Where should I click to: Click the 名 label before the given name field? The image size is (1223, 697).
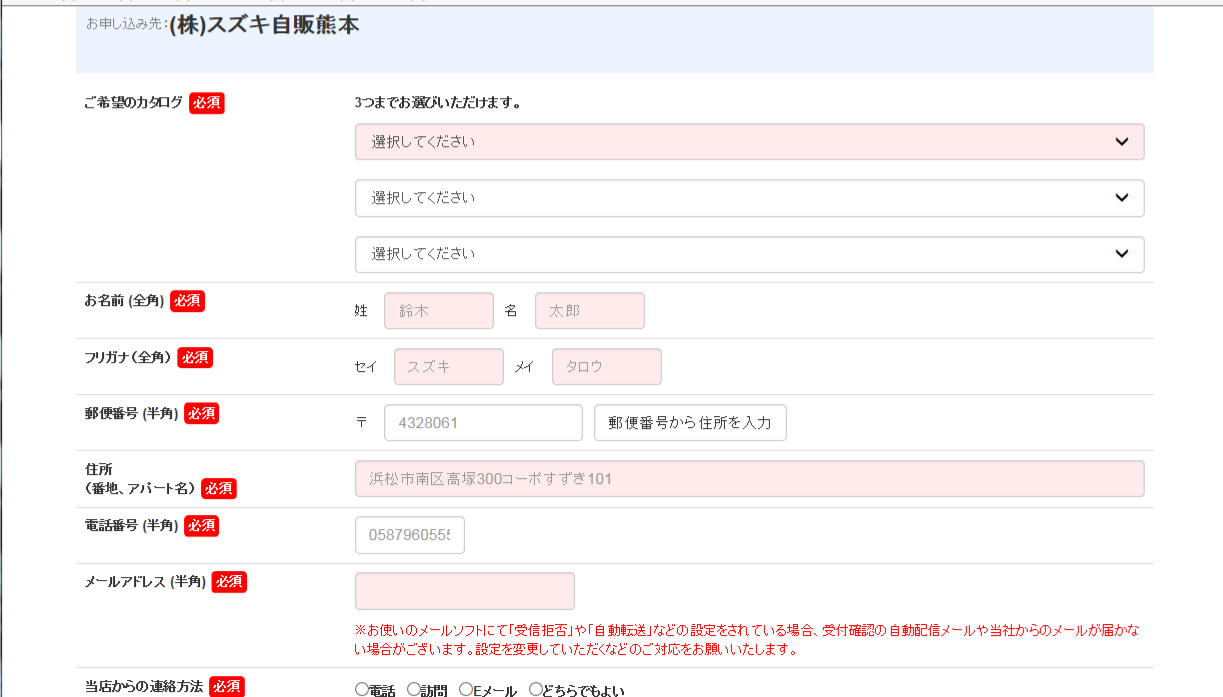pos(511,311)
